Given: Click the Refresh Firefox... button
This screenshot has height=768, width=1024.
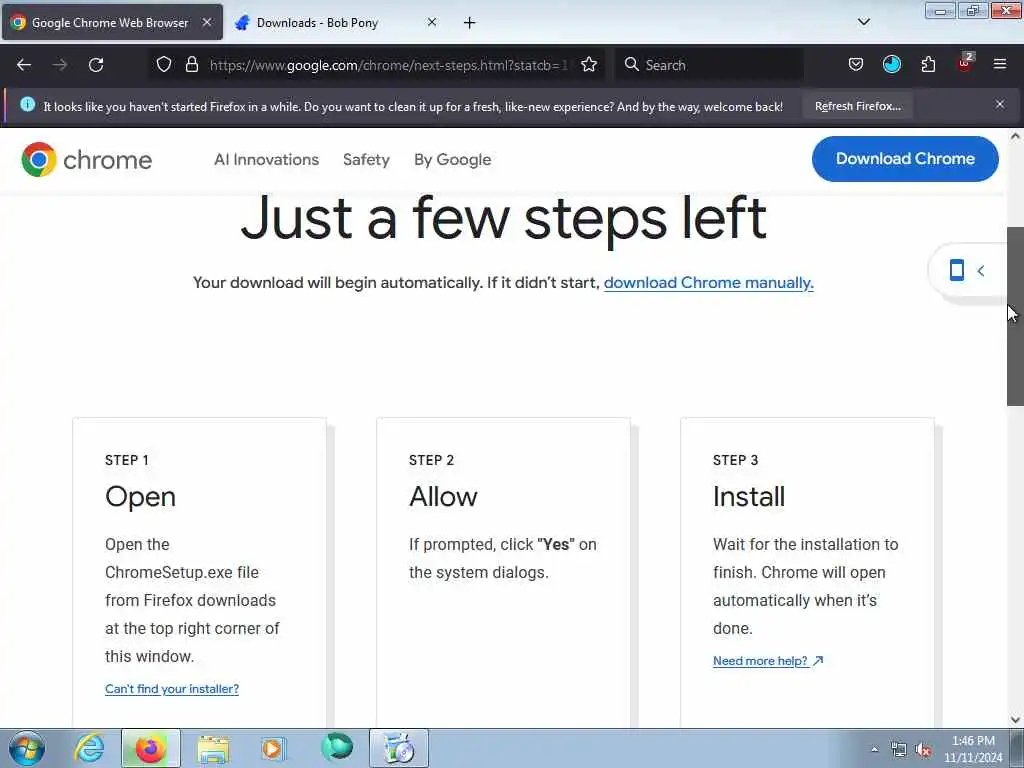Looking at the screenshot, I should tap(857, 106).
